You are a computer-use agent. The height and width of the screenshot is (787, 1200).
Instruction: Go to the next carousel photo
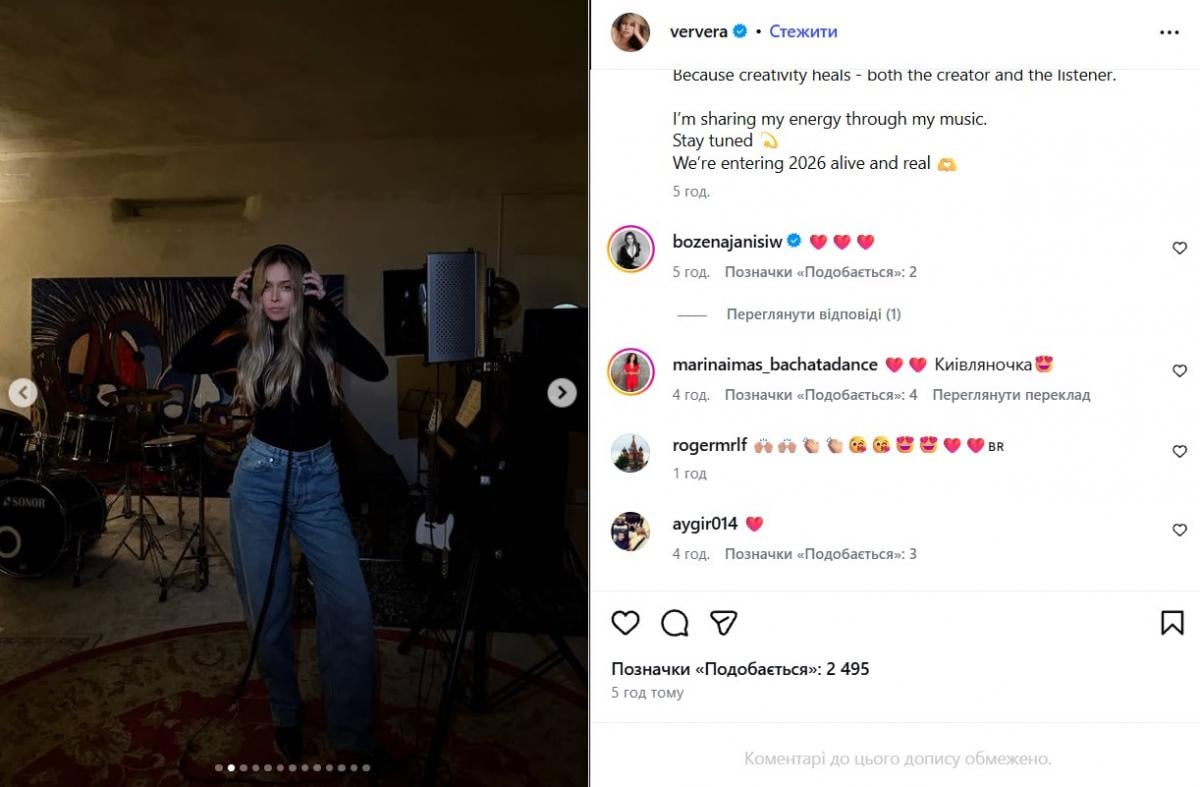click(562, 393)
